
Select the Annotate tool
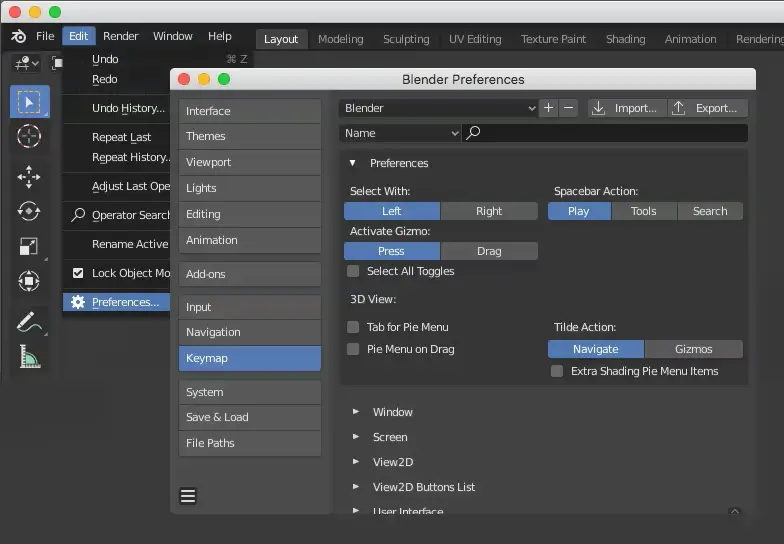click(x=29, y=322)
